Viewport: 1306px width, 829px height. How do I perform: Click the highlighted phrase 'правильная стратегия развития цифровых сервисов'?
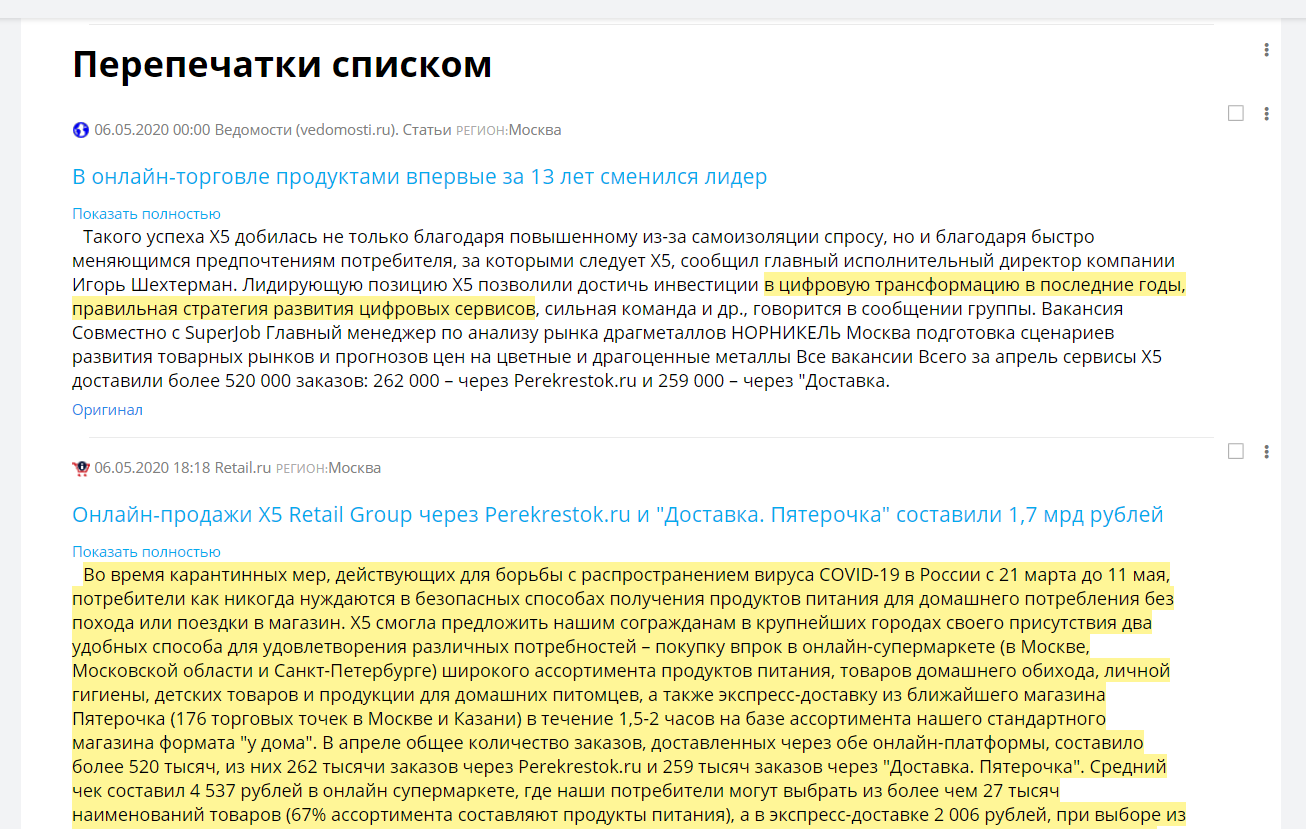click(304, 308)
